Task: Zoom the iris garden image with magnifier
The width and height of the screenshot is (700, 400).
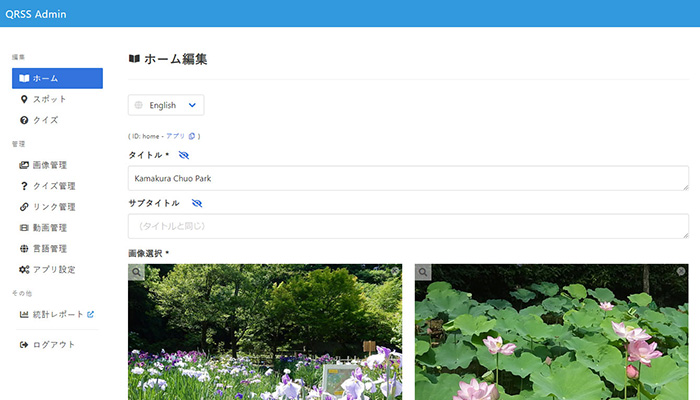Action: (x=137, y=272)
